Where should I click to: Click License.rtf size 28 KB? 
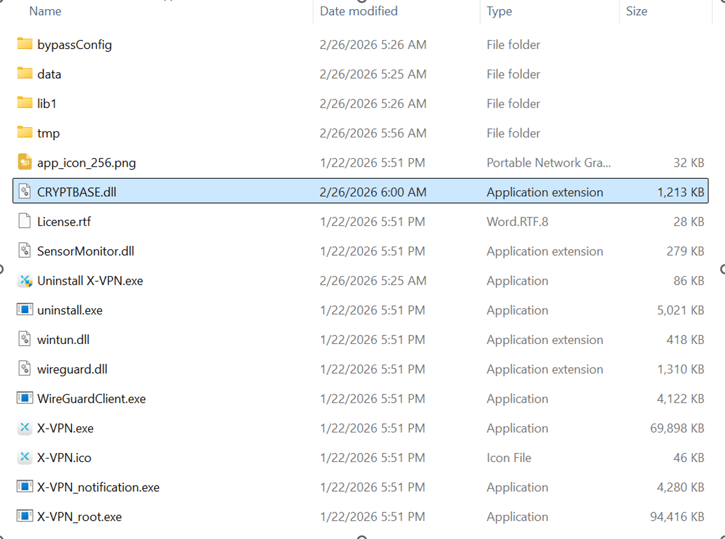point(689,222)
